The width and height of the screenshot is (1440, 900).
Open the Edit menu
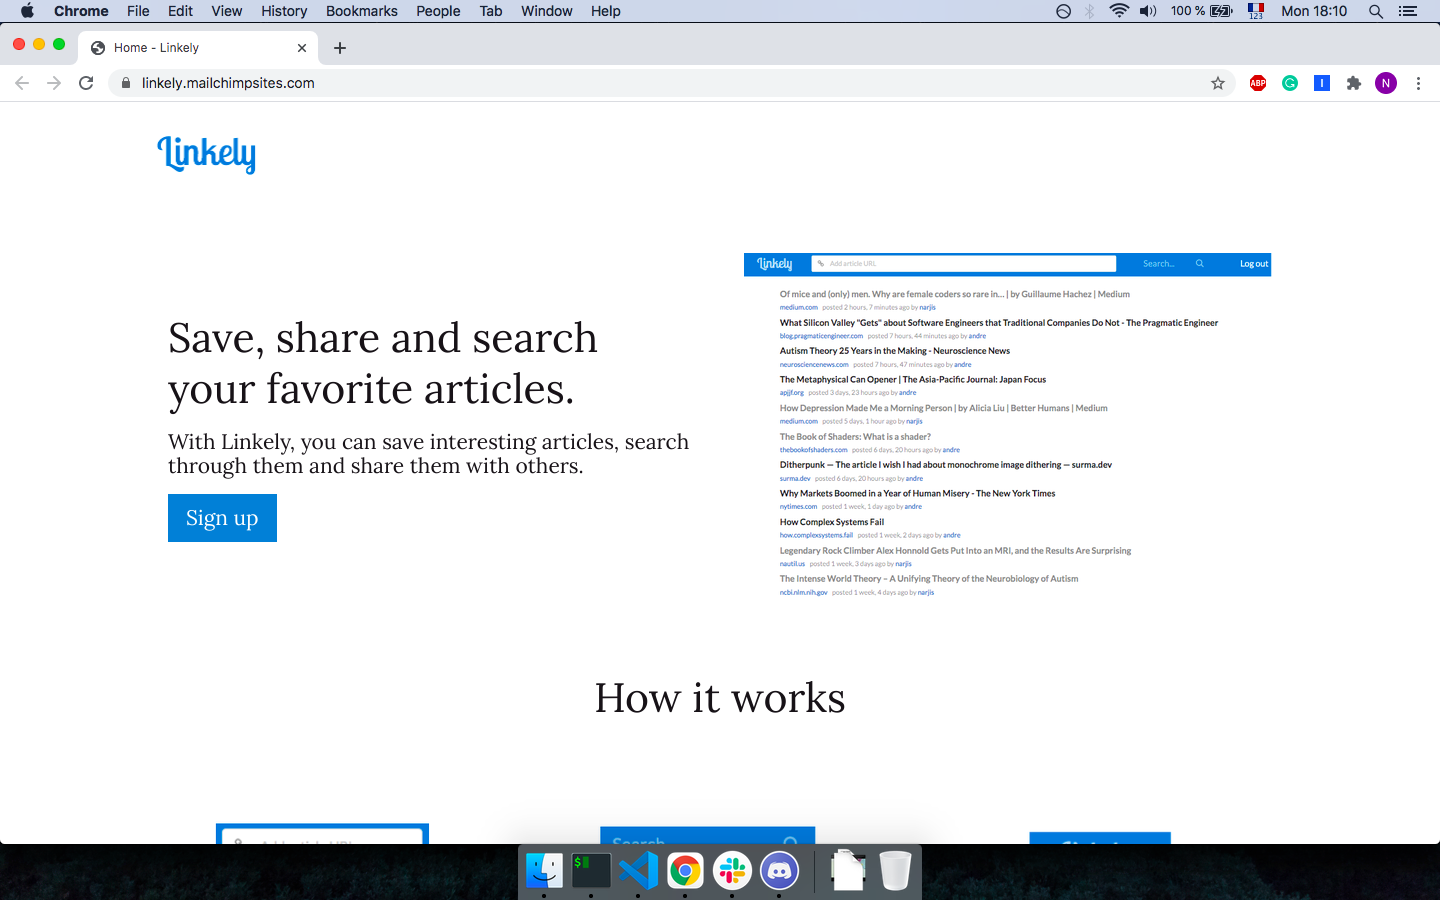[x=181, y=11]
